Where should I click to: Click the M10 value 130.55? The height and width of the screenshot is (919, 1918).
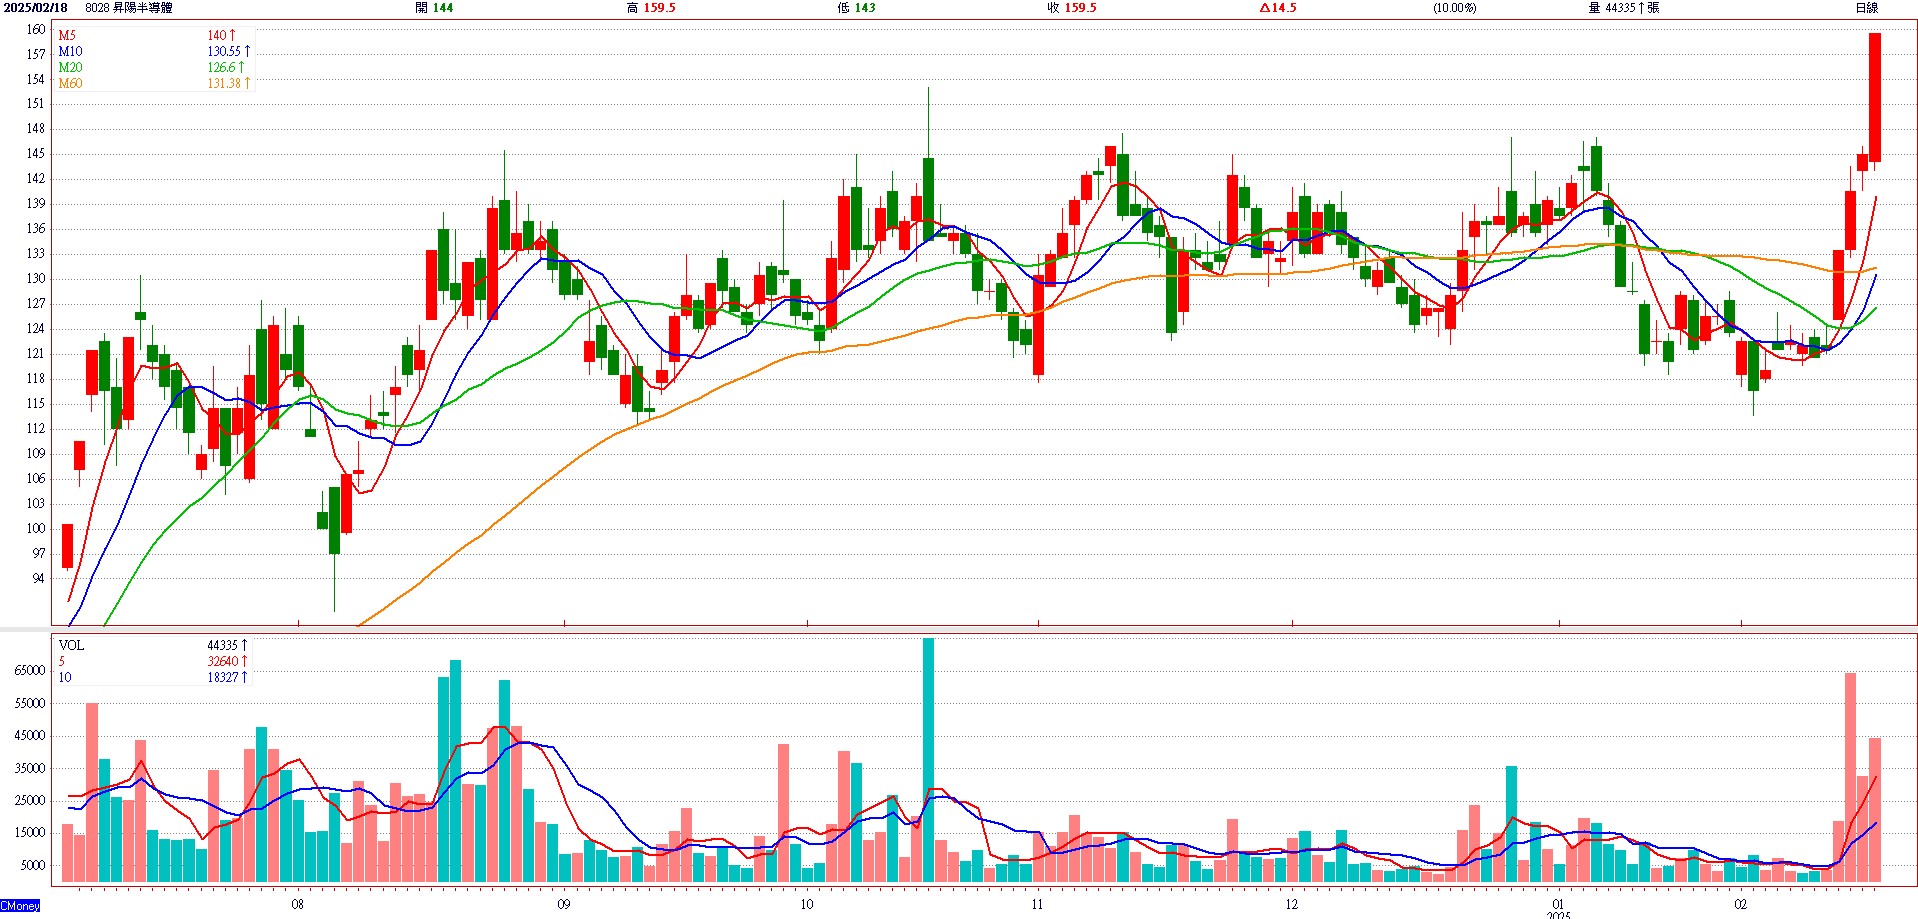click(x=229, y=51)
